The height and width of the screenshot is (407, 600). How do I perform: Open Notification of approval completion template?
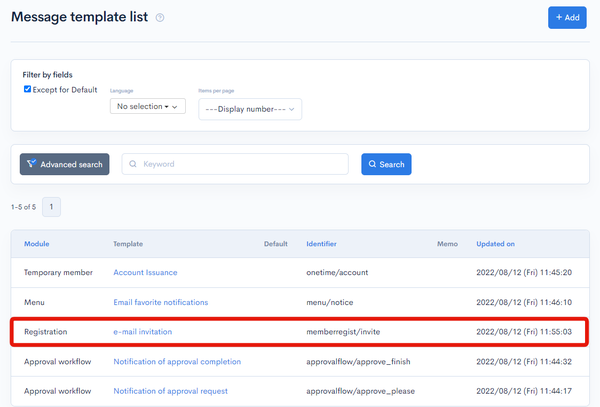[177, 362]
